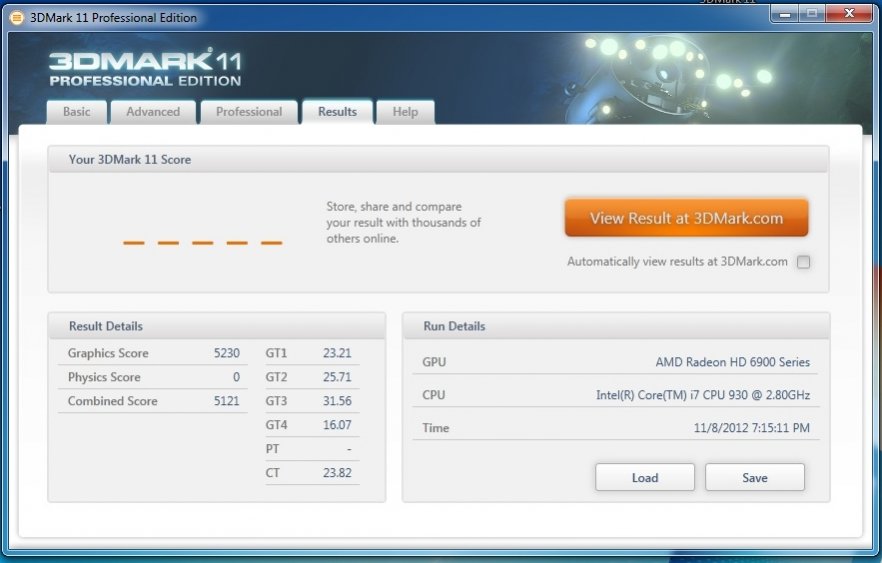
Task: Click the Intel Core i7 CPU 930 text
Action: (x=703, y=395)
